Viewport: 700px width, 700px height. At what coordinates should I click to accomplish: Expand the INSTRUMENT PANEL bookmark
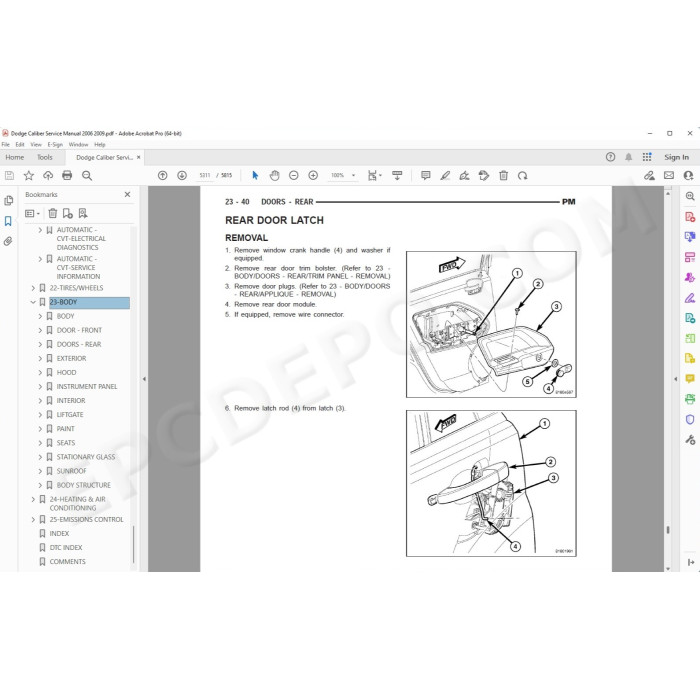click(40, 387)
